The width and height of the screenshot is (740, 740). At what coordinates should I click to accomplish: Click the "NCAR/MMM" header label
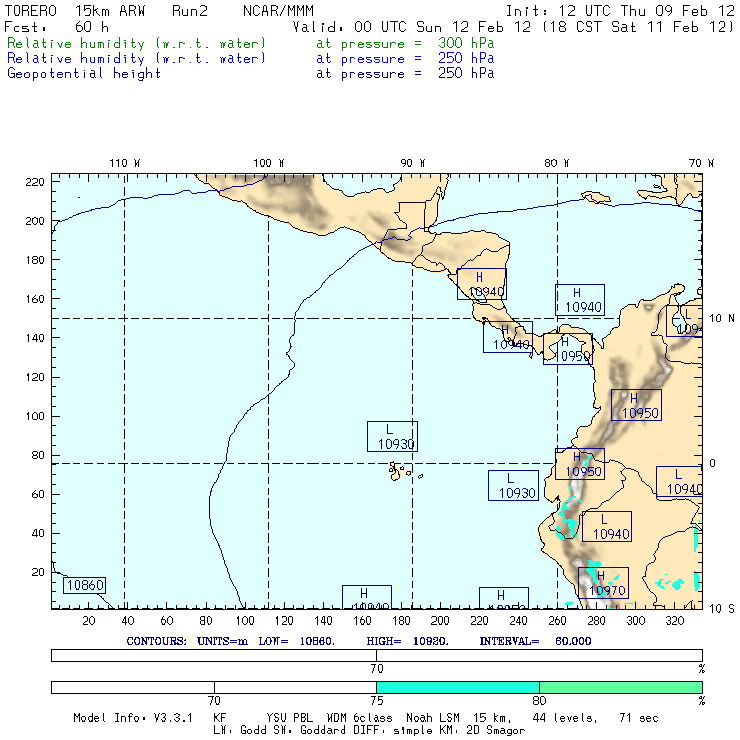(x=278, y=11)
